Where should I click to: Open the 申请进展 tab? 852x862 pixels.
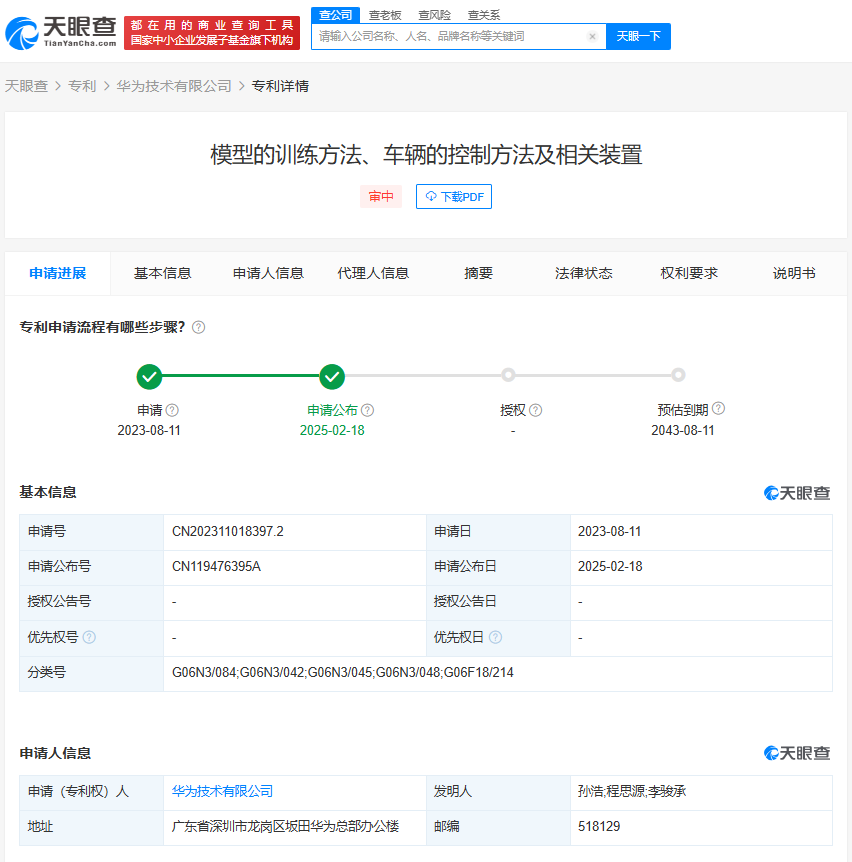(58, 273)
